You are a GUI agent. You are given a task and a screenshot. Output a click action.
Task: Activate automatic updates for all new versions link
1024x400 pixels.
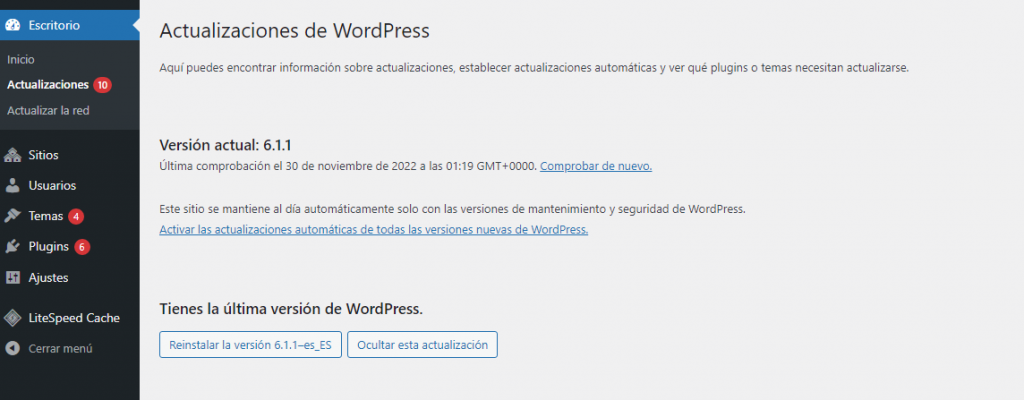pos(374,230)
